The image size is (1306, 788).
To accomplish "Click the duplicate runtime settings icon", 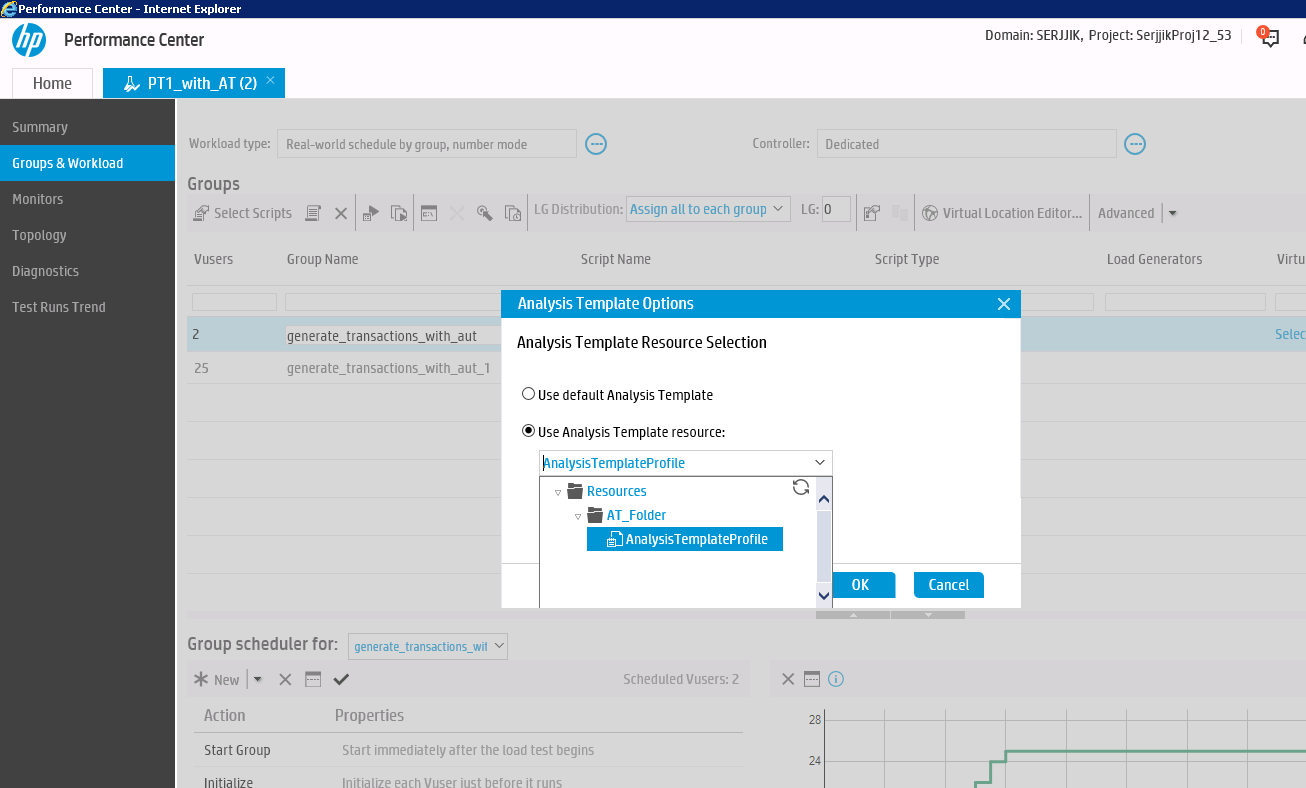I will point(399,213).
